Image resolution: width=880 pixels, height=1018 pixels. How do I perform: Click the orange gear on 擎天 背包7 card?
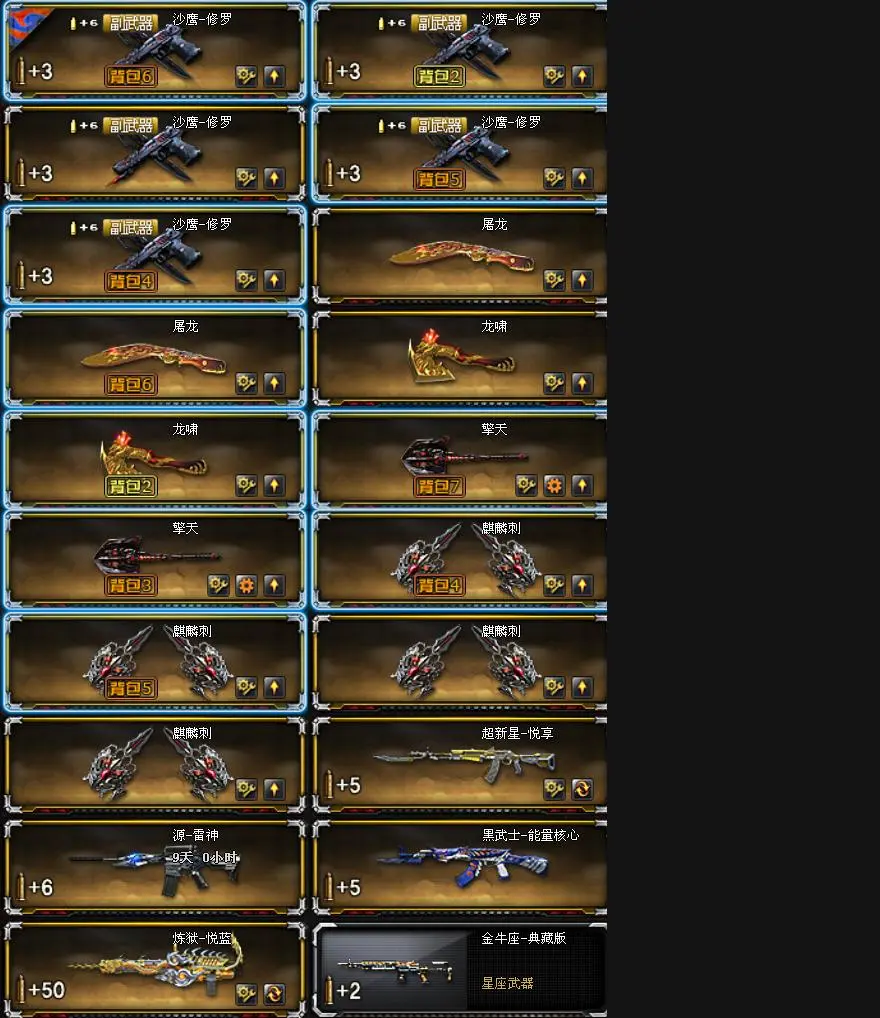(554, 485)
